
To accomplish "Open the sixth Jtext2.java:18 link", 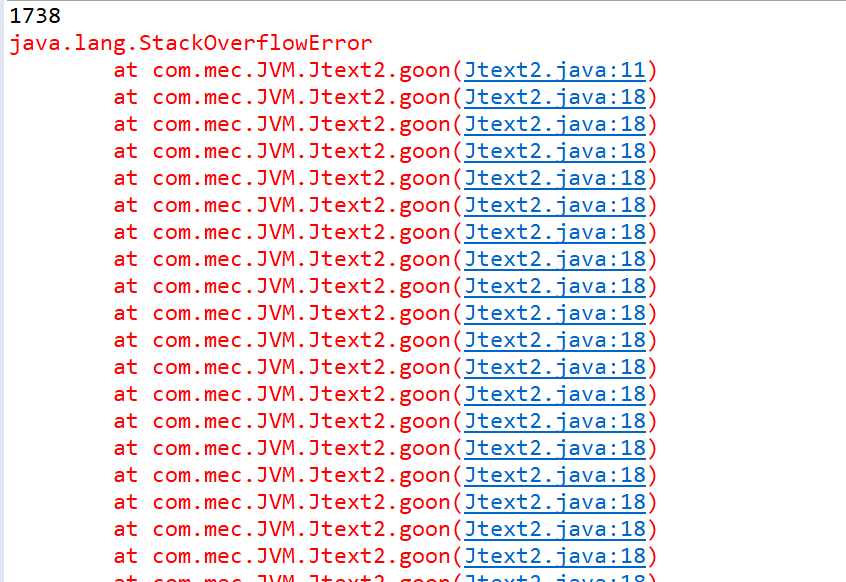I will click(555, 232).
